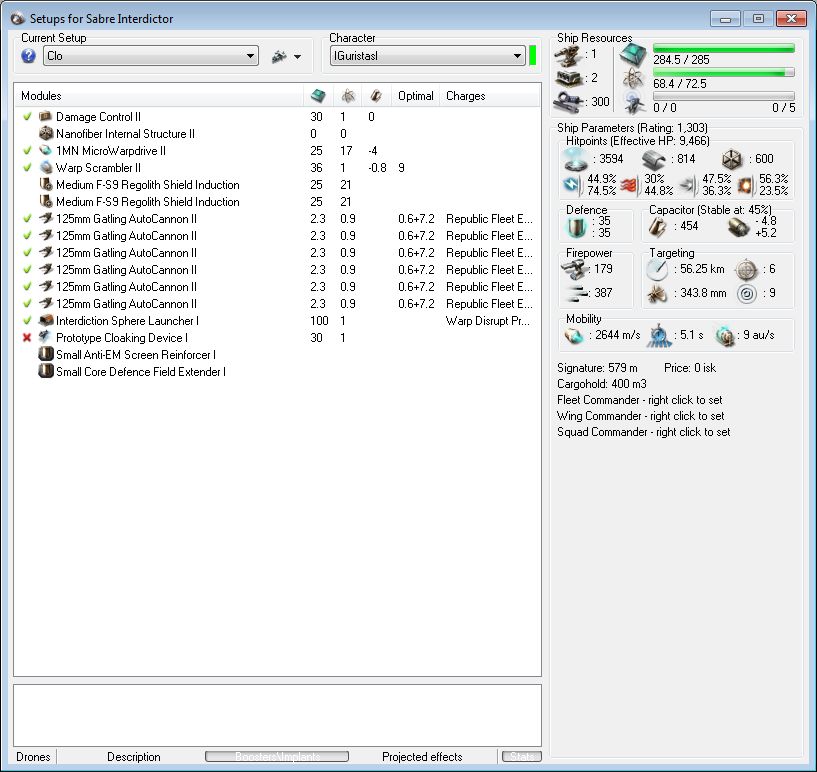Screen dimensions: 817x772
Task: Click the turret hardpoints icon in Ship Resources
Action: point(568,55)
